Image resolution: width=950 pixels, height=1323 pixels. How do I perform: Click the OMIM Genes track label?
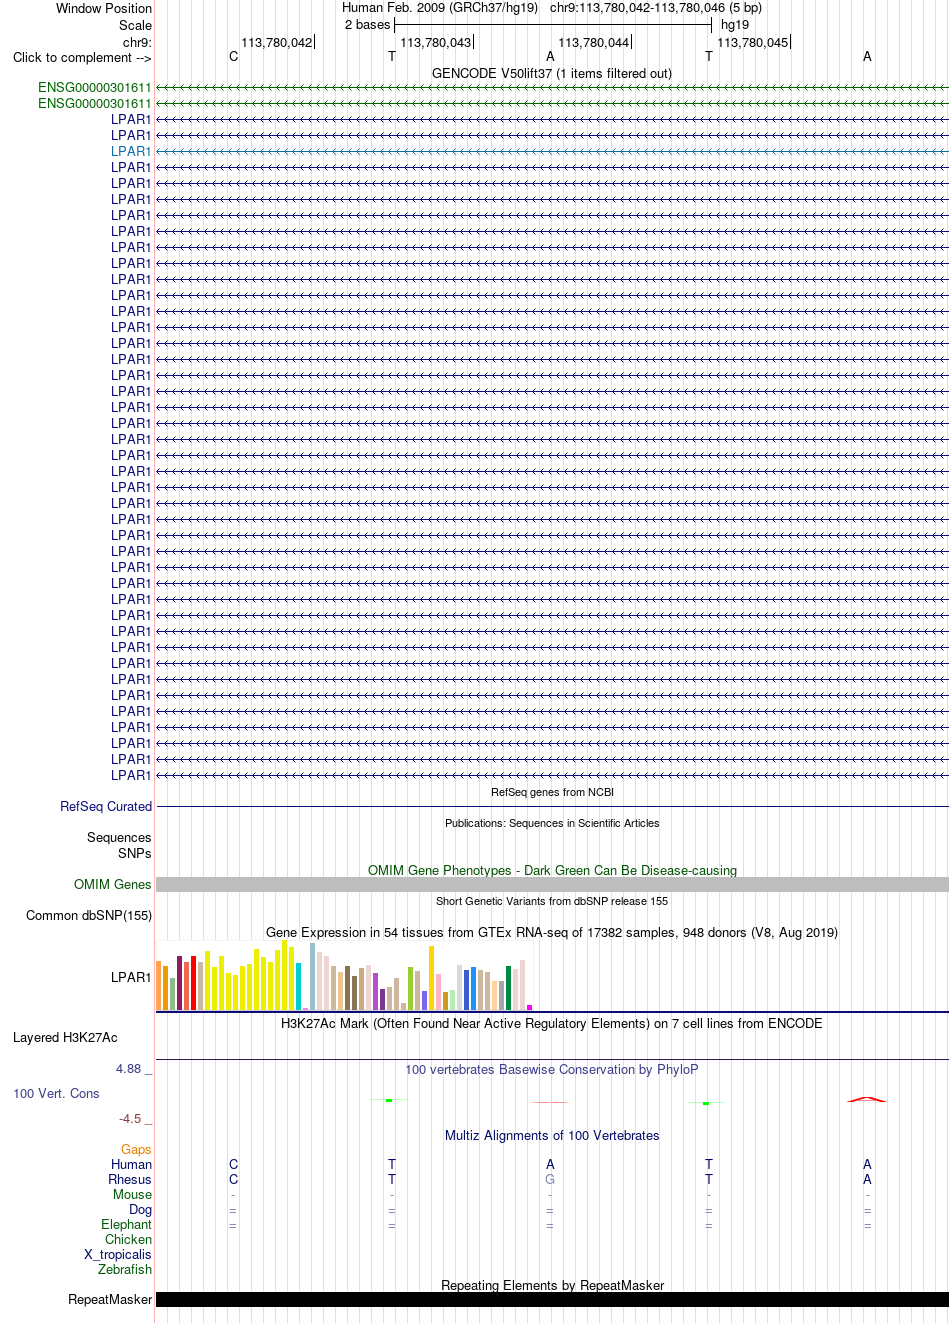[x=113, y=885]
